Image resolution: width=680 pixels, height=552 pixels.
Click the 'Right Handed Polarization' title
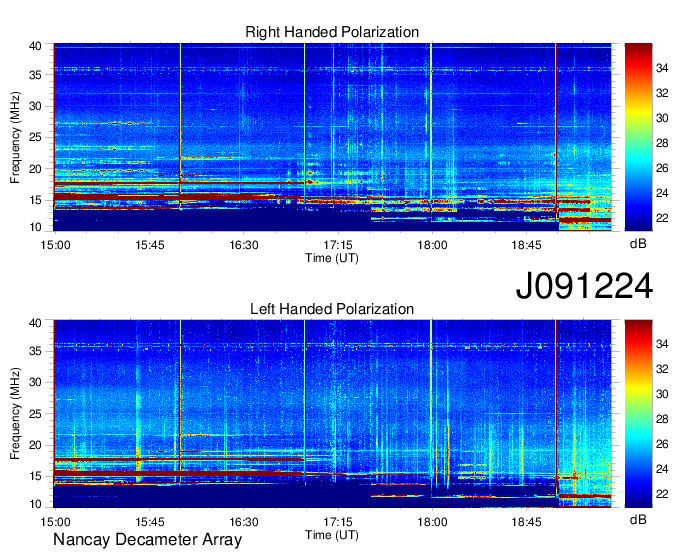332,32
